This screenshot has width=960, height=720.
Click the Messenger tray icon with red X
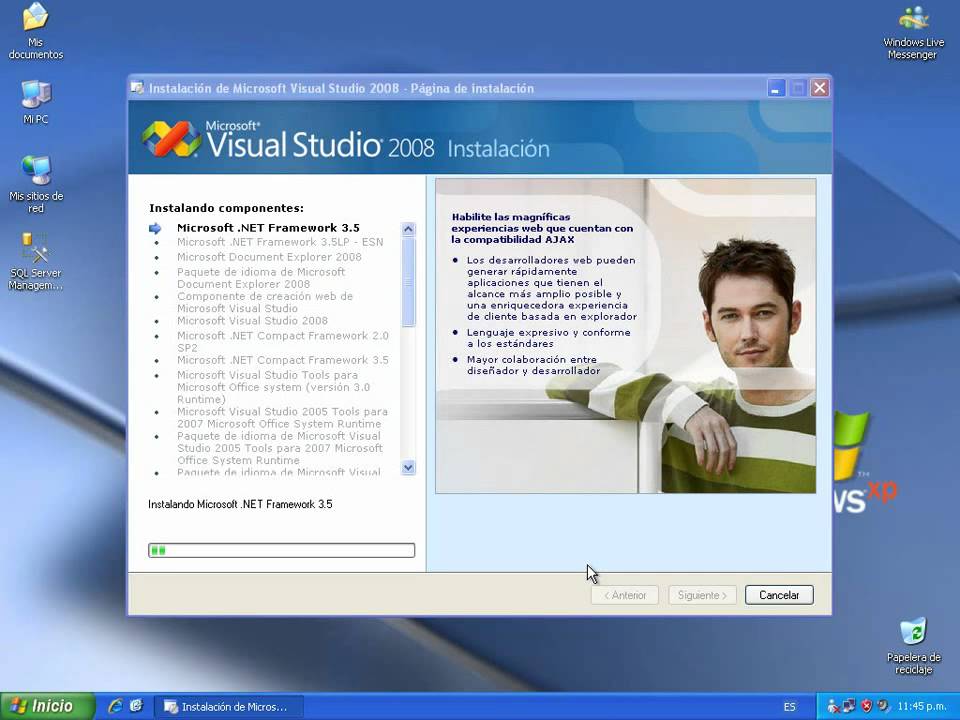coord(833,707)
